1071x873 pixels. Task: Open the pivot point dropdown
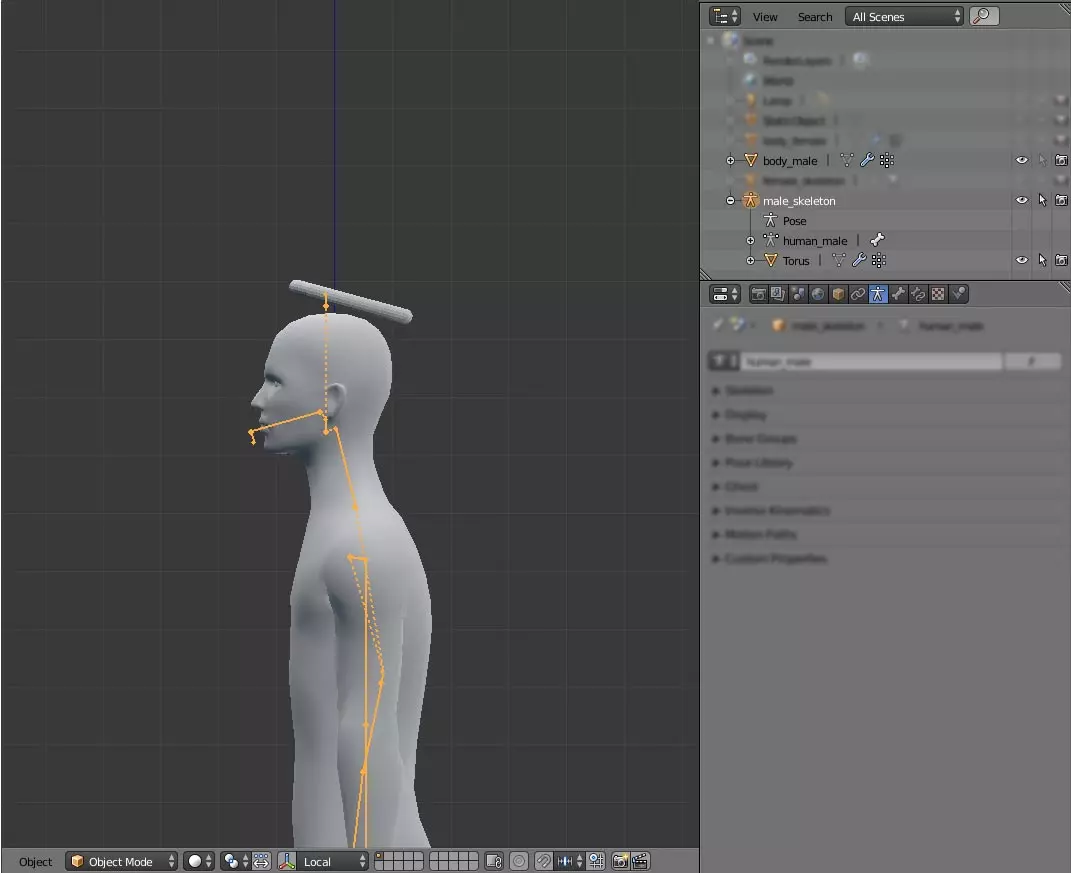click(236, 861)
